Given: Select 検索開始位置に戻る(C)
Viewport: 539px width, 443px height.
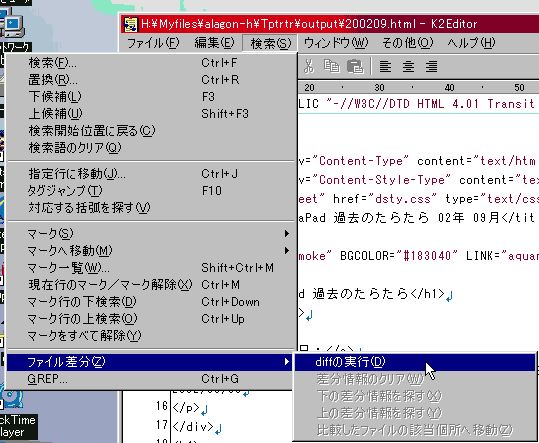Looking at the screenshot, I should click(150, 131).
